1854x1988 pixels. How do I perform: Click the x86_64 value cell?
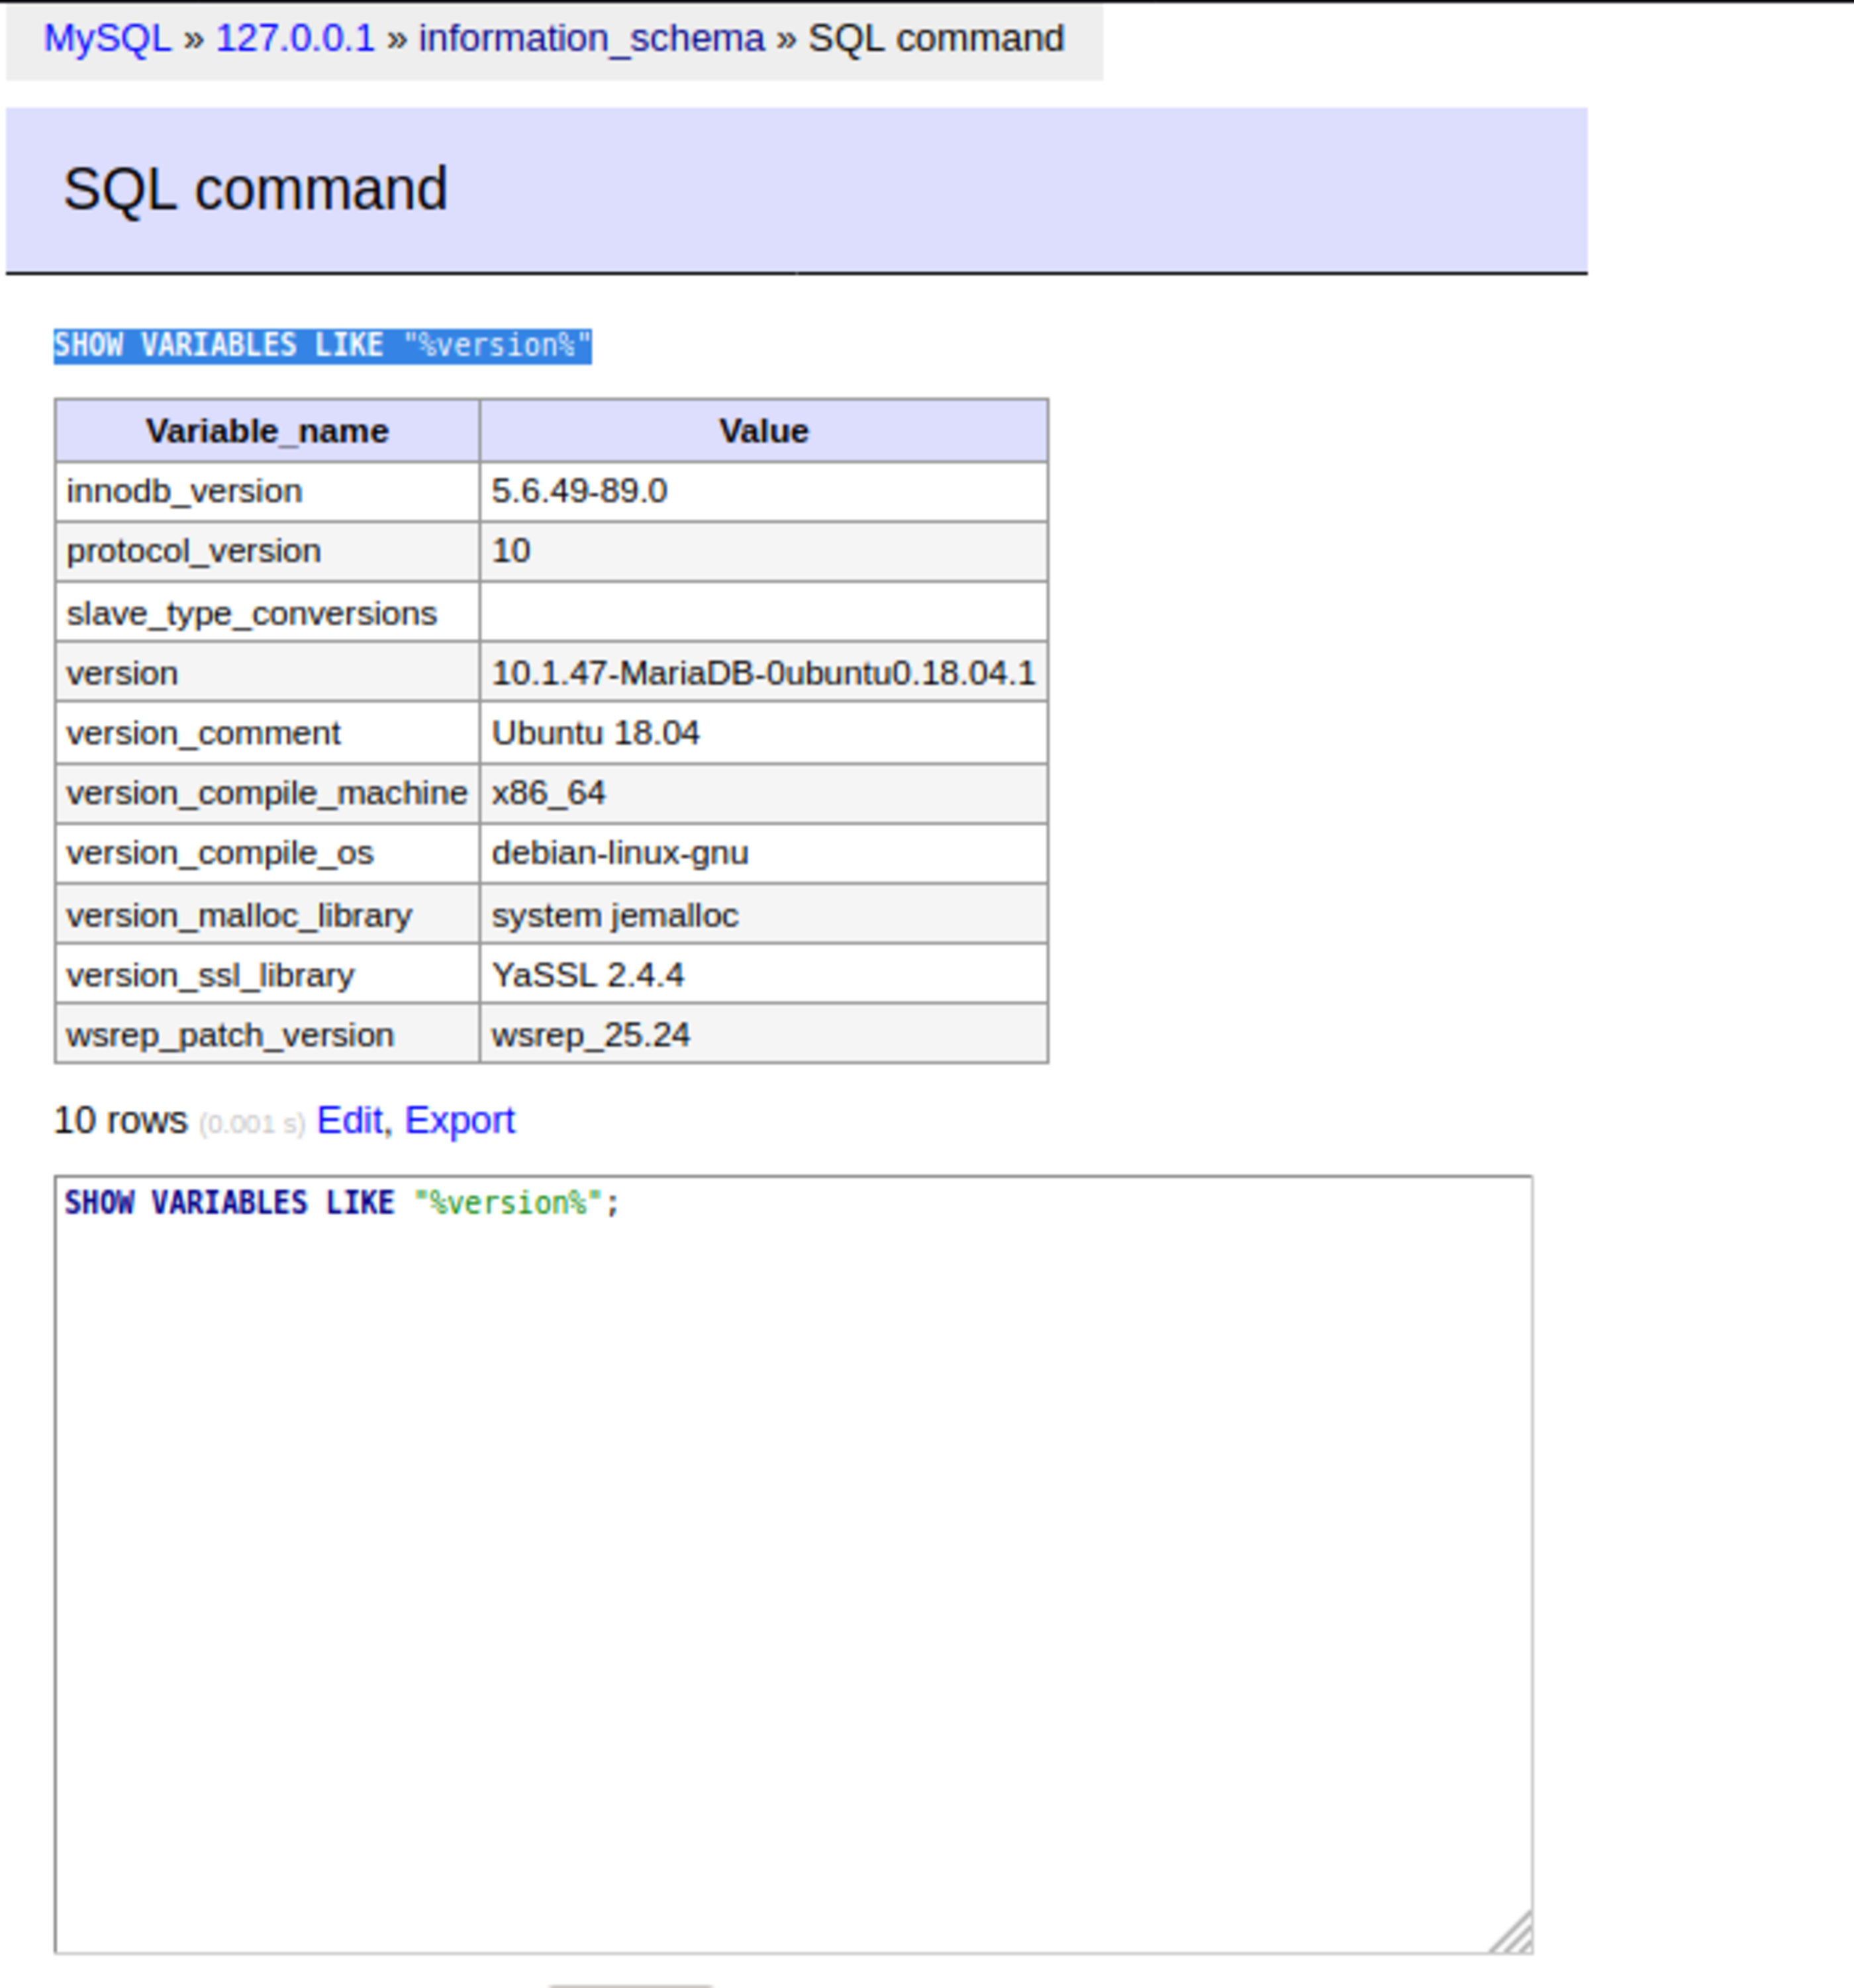click(x=548, y=793)
